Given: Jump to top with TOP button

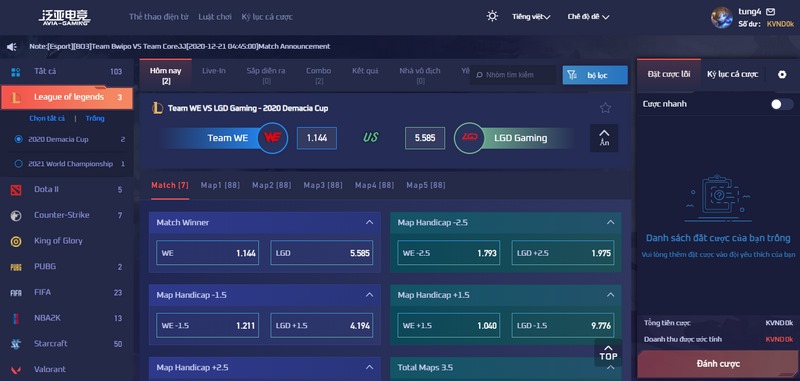Looking at the screenshot, I should point(608,352).
